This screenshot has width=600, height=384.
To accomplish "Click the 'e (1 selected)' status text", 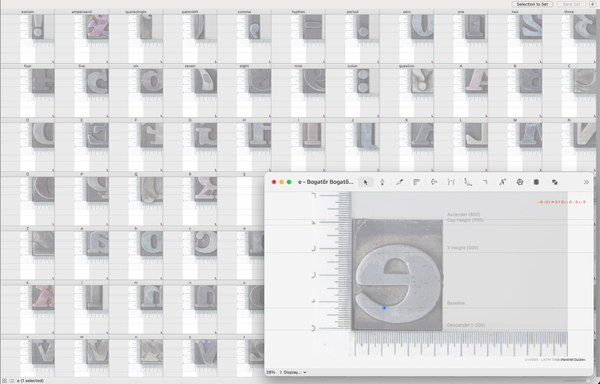I will pos(30,381).
